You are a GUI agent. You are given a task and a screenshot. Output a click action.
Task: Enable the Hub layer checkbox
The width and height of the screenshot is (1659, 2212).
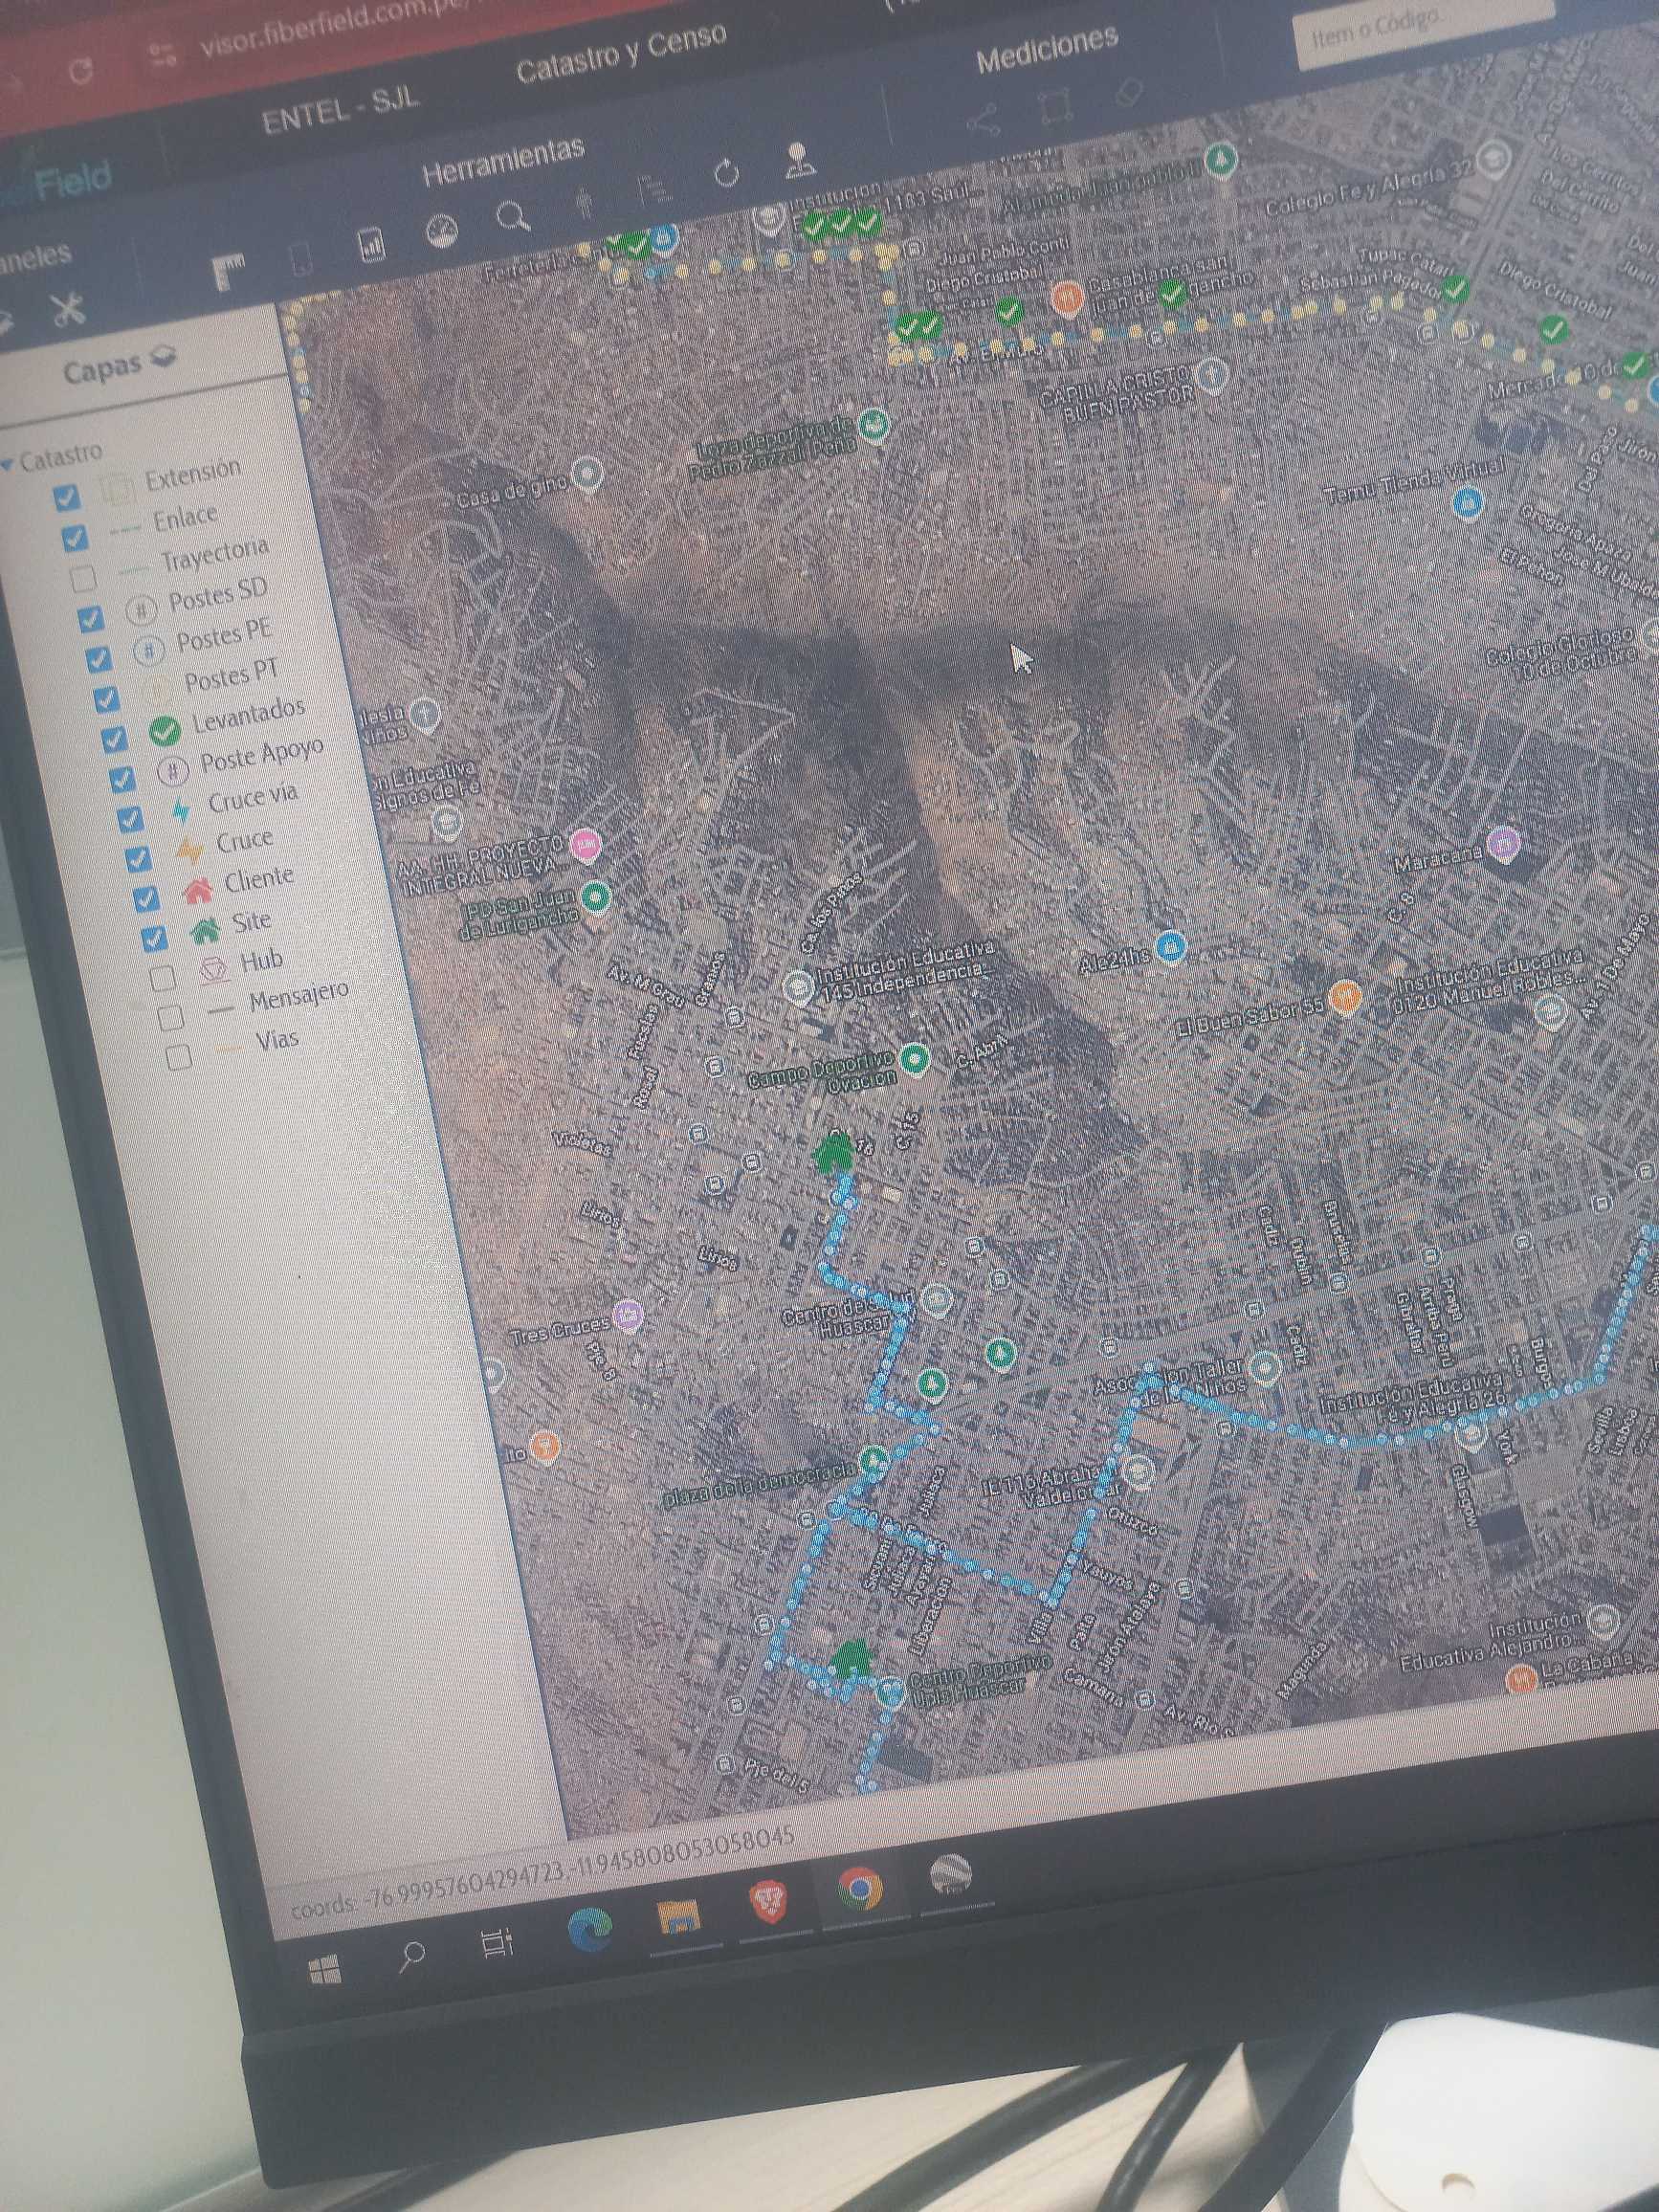coord(162,978)
